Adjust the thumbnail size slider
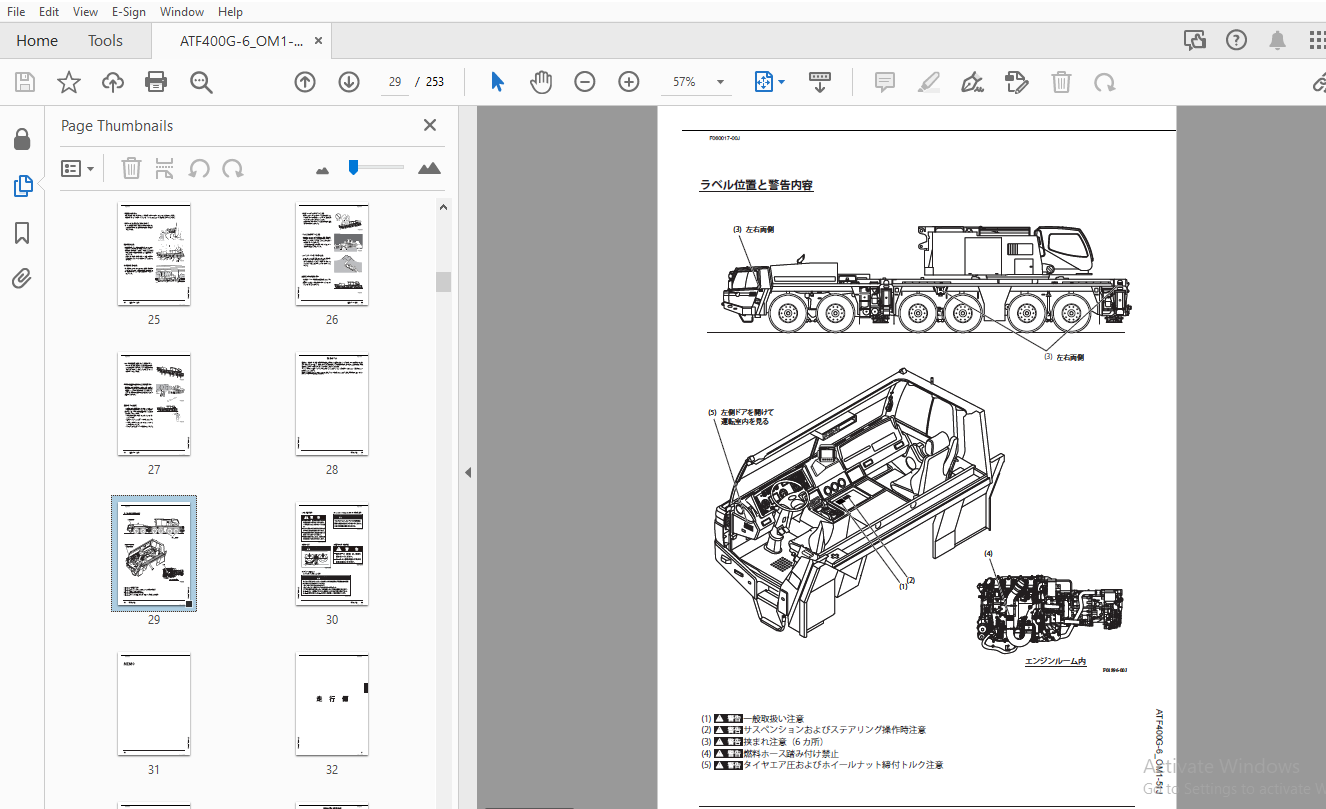The height and width of the screenshot is (809, 1326). click(353, 167)
